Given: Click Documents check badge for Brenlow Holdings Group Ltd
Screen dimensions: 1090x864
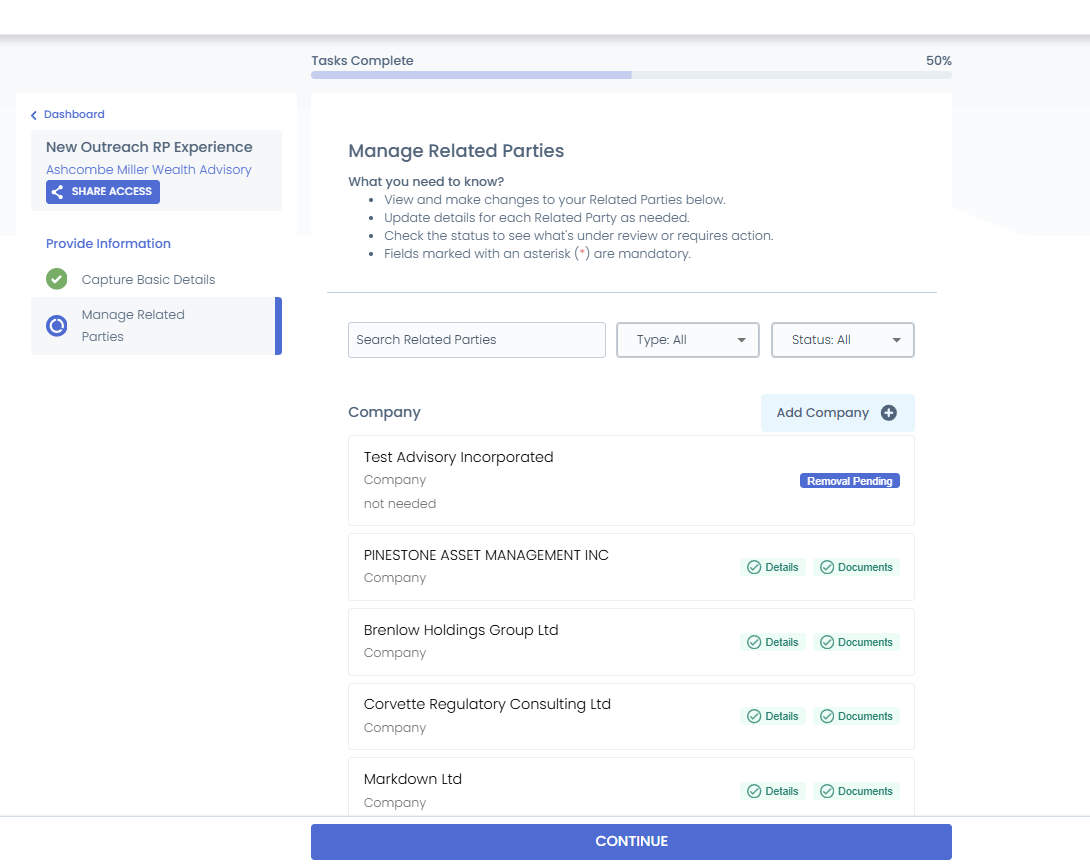Looking at the screenshot, I should pyautogui.click(x=856, y=642).
